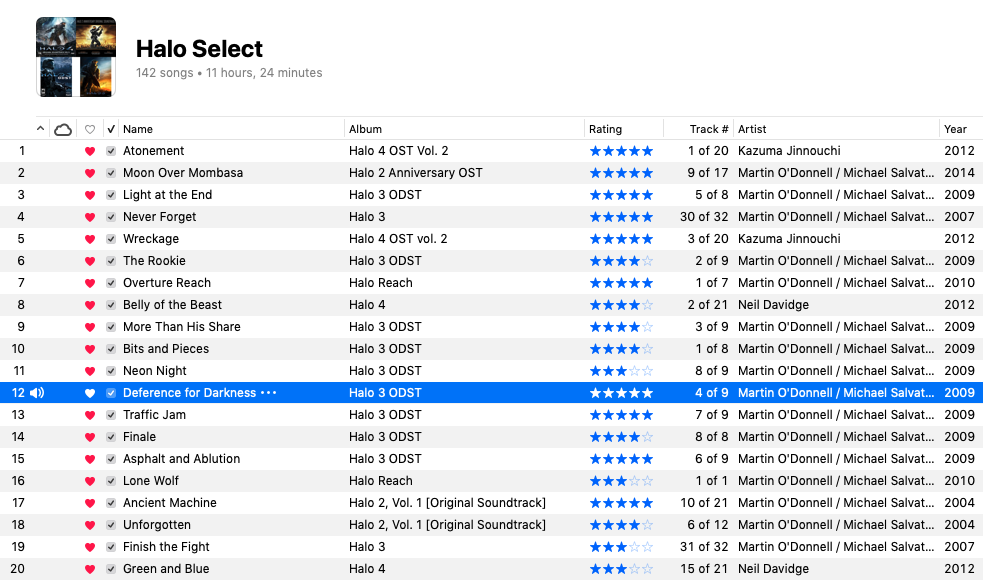The image size is (983, 582).
Task: Toggle heart for Overture Reach
Action: pos(90,283)
